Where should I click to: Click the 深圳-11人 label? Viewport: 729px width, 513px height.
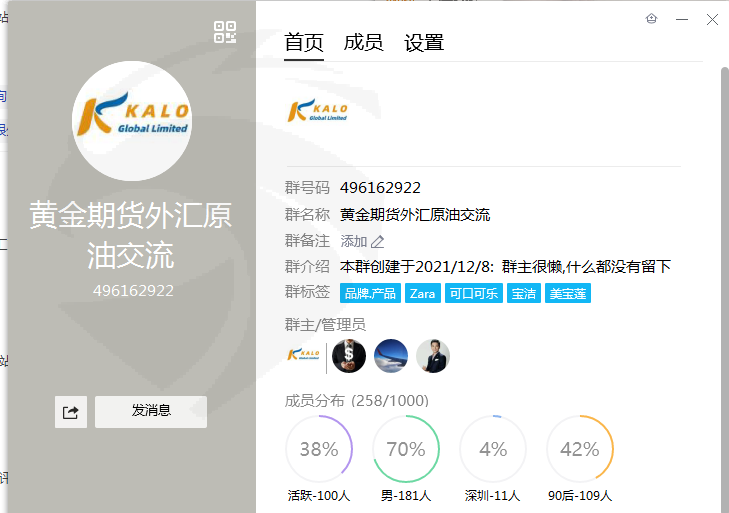click(492, 496)
